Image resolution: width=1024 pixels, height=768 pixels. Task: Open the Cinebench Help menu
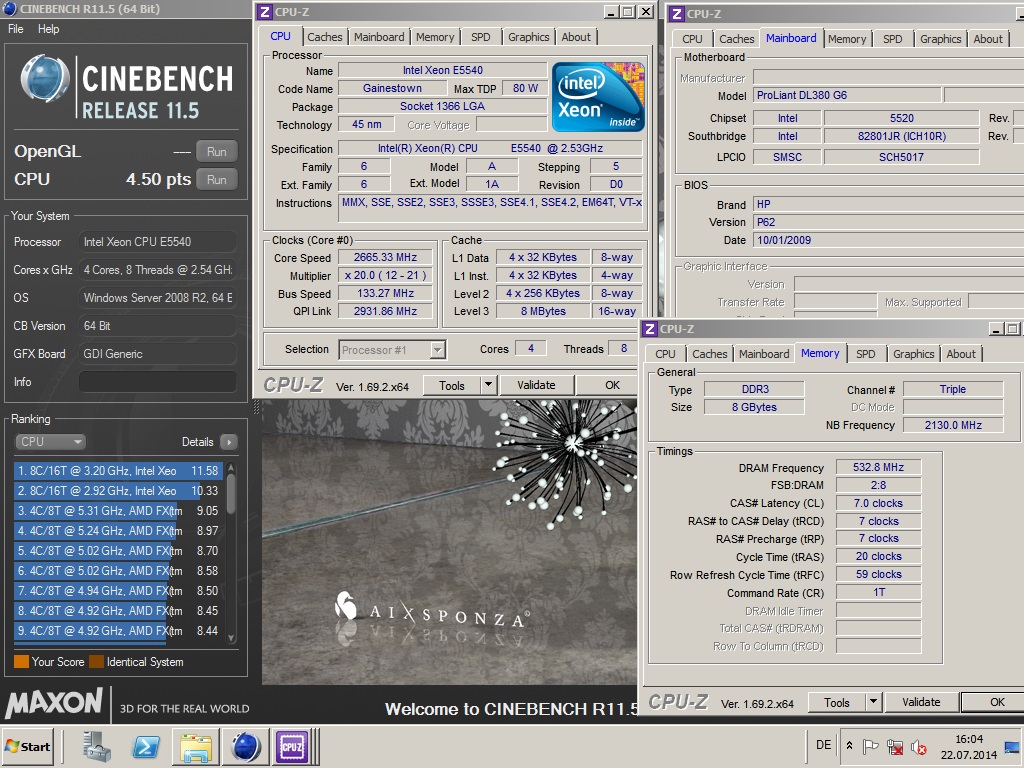(48, 29)
